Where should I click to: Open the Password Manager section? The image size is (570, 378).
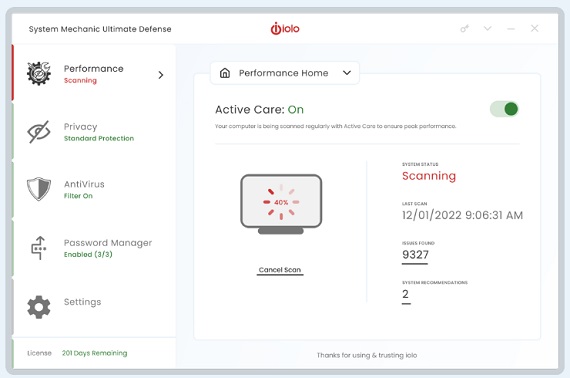coord(108,243)
